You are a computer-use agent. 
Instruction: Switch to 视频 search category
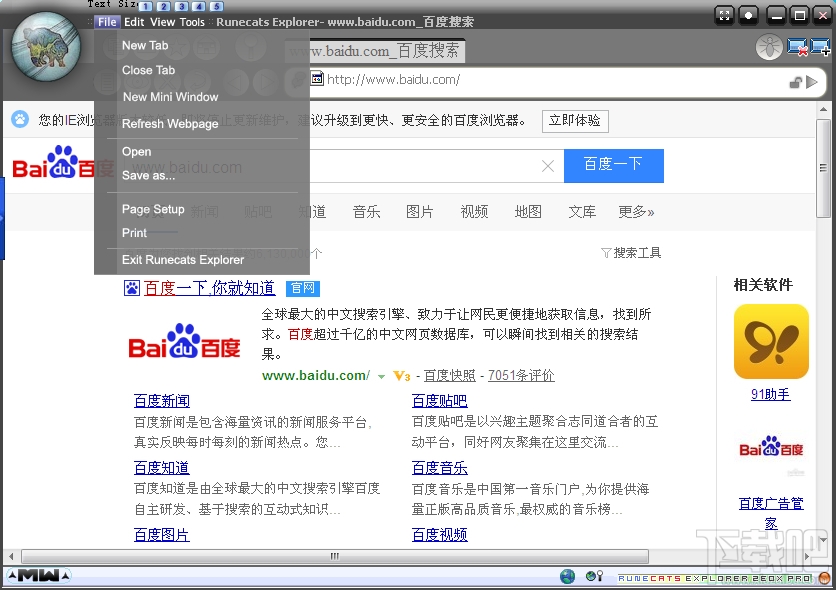click(474, 212)
